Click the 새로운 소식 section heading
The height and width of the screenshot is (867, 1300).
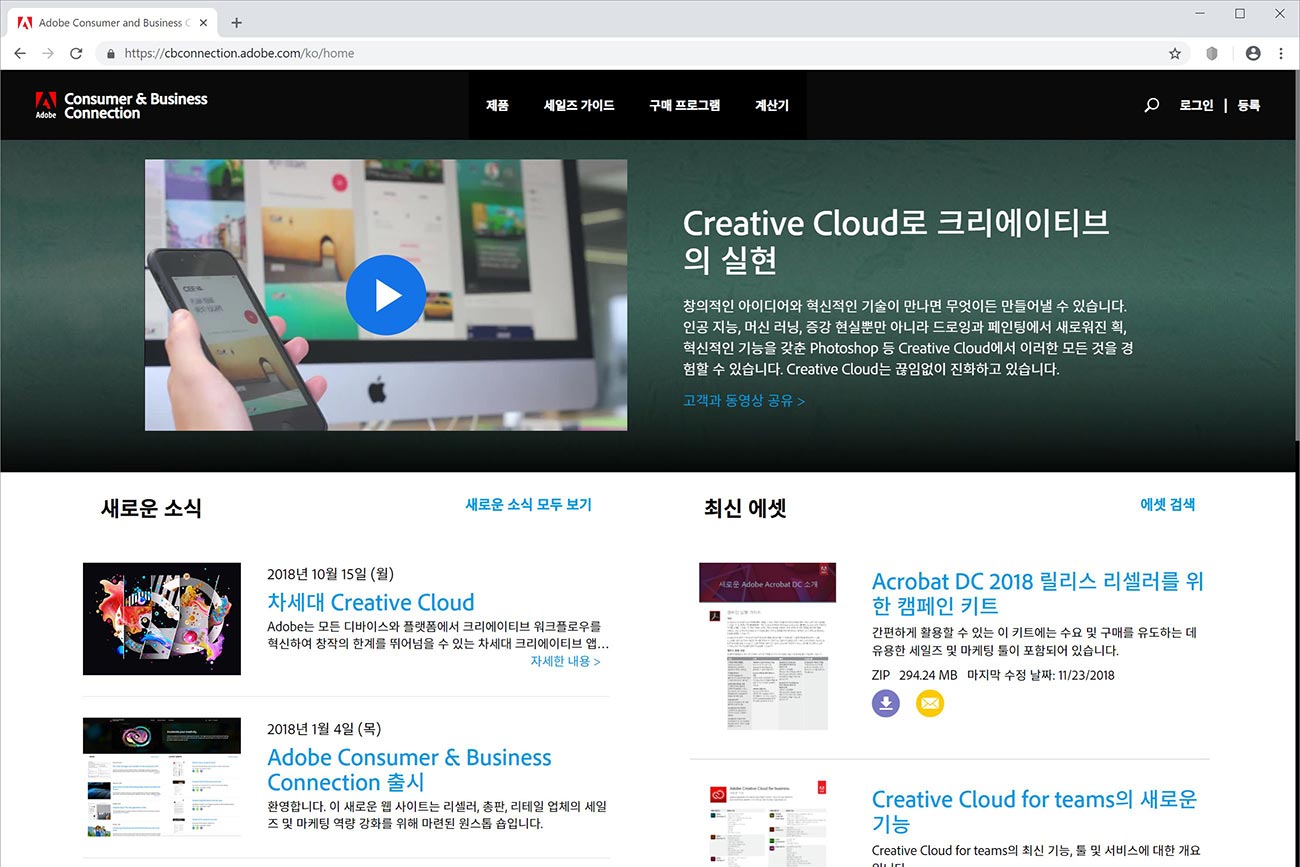pyautogui.click(x=151, y=508)
